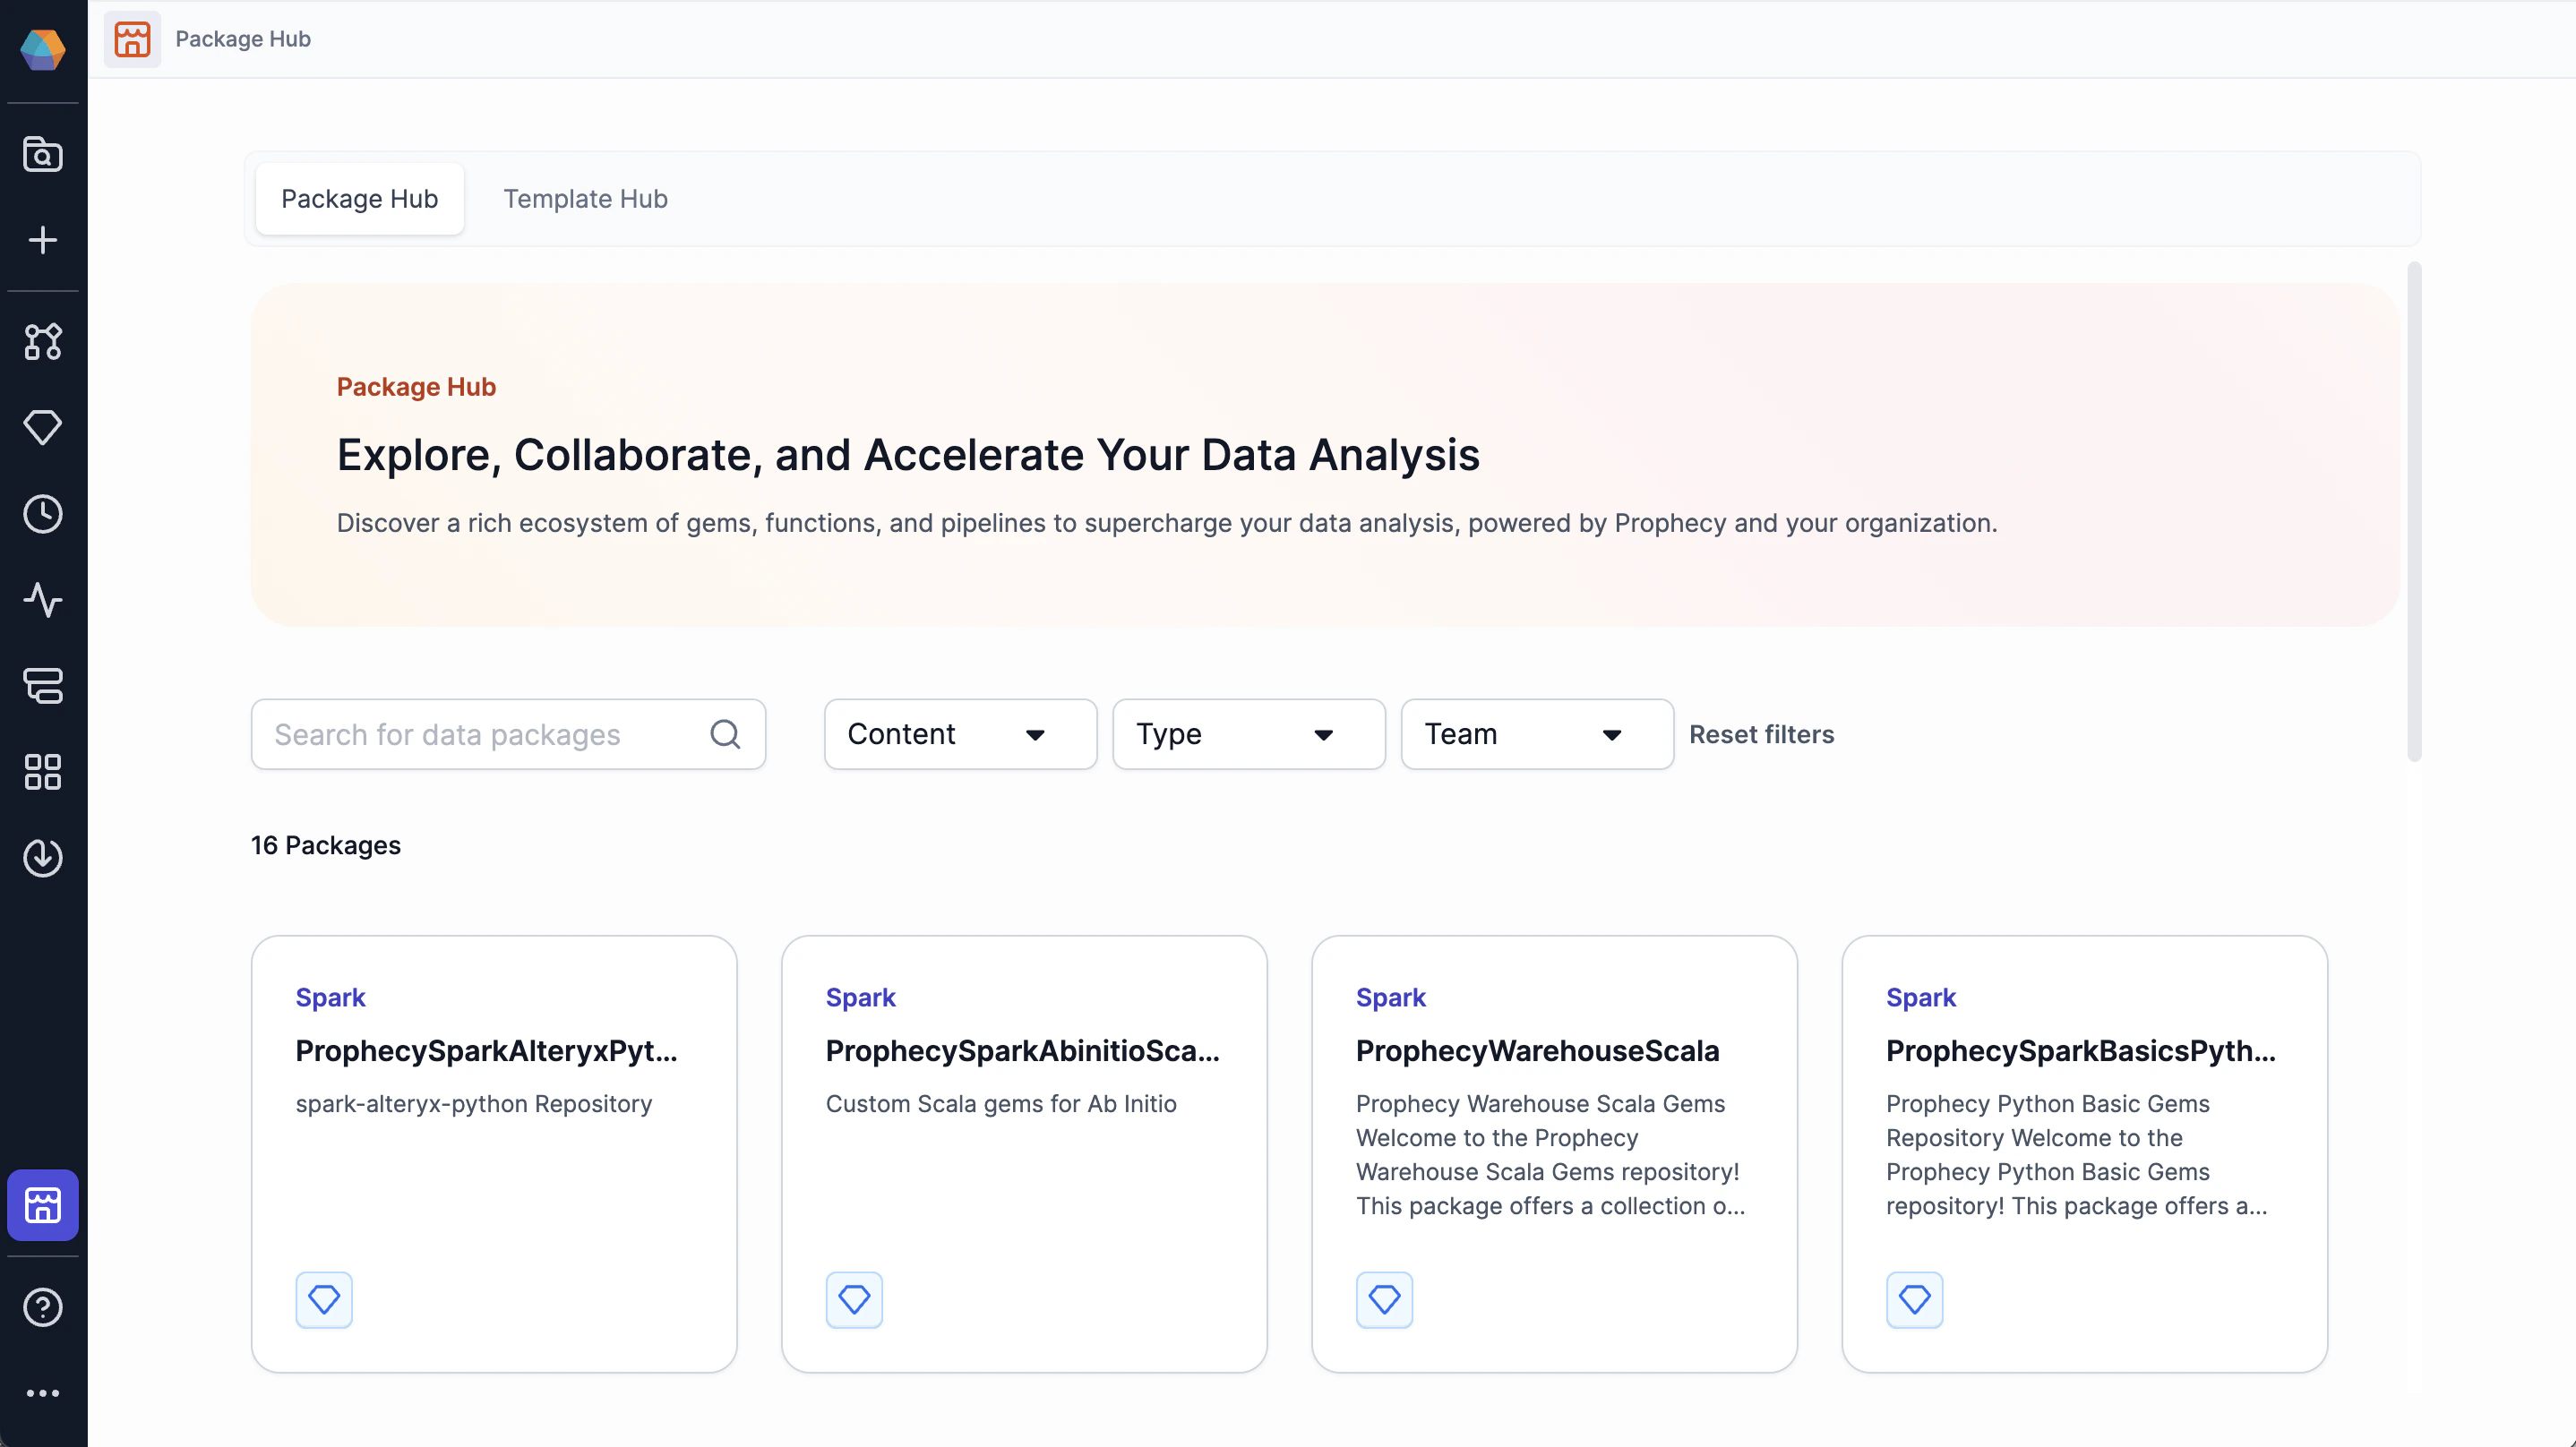Switch to the Template Hub tab
2576x1447 pixels.
pos(585,198)
